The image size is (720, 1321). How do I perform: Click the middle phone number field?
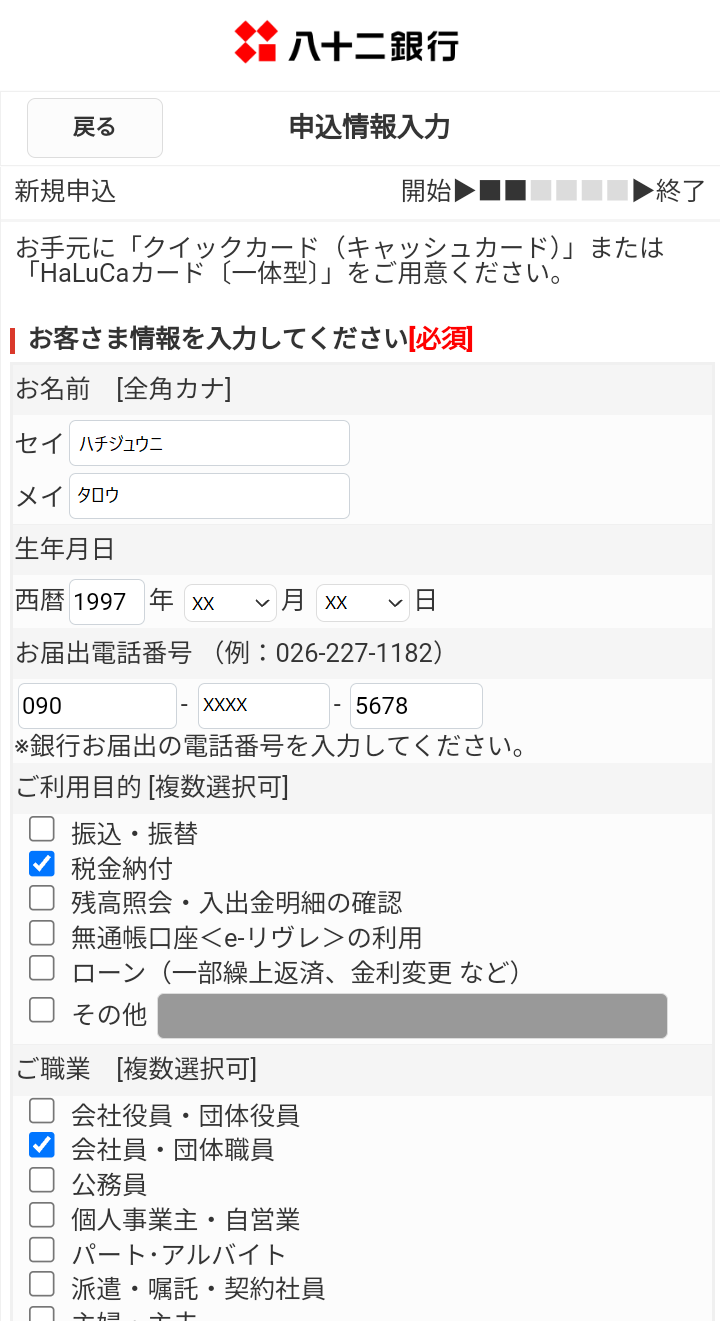tap(263, 706)
